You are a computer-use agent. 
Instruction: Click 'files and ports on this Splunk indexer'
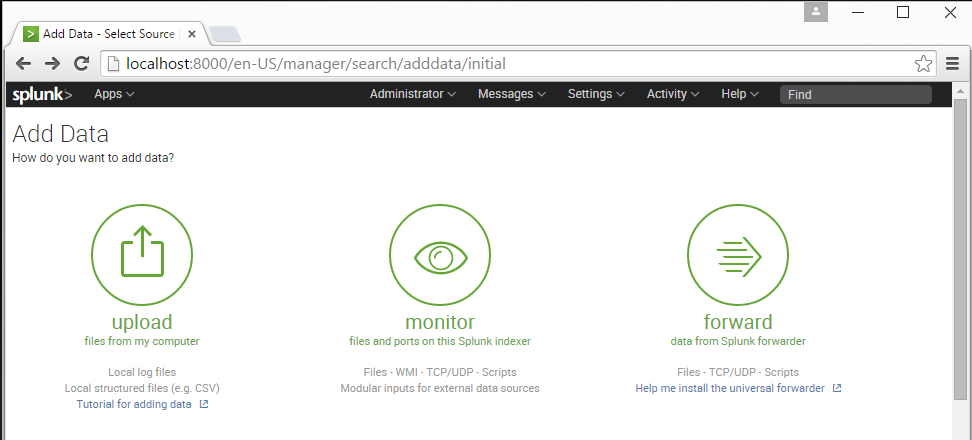(x=440, y=341)
